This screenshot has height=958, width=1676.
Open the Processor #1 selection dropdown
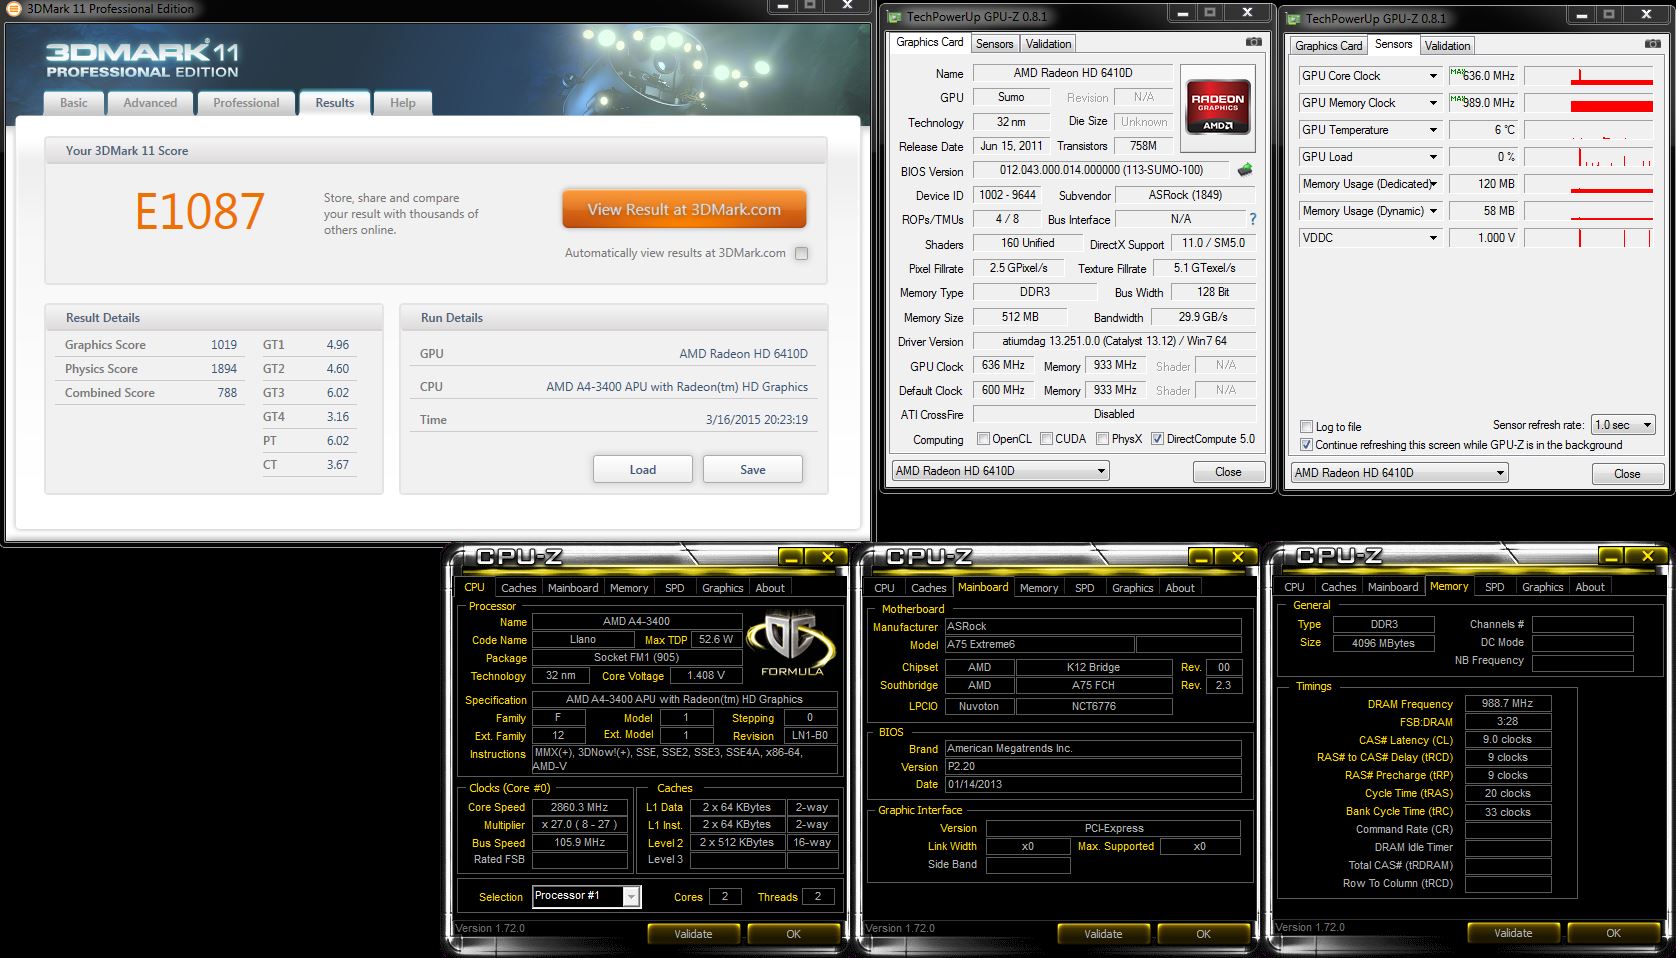(x=631, y=897)
